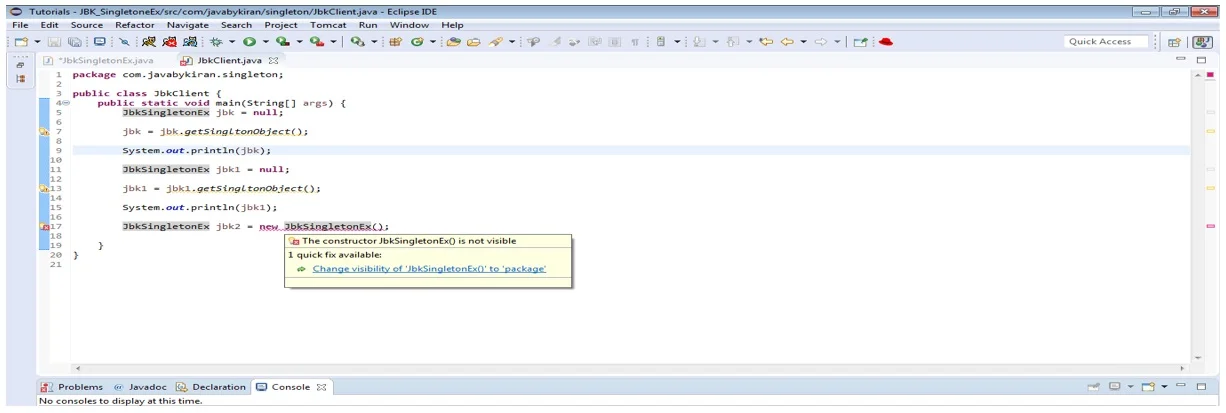Click the editor vertical scrollbar down arrow
This screenshot has height=413, width=1226.
[x=1198, y=357]
